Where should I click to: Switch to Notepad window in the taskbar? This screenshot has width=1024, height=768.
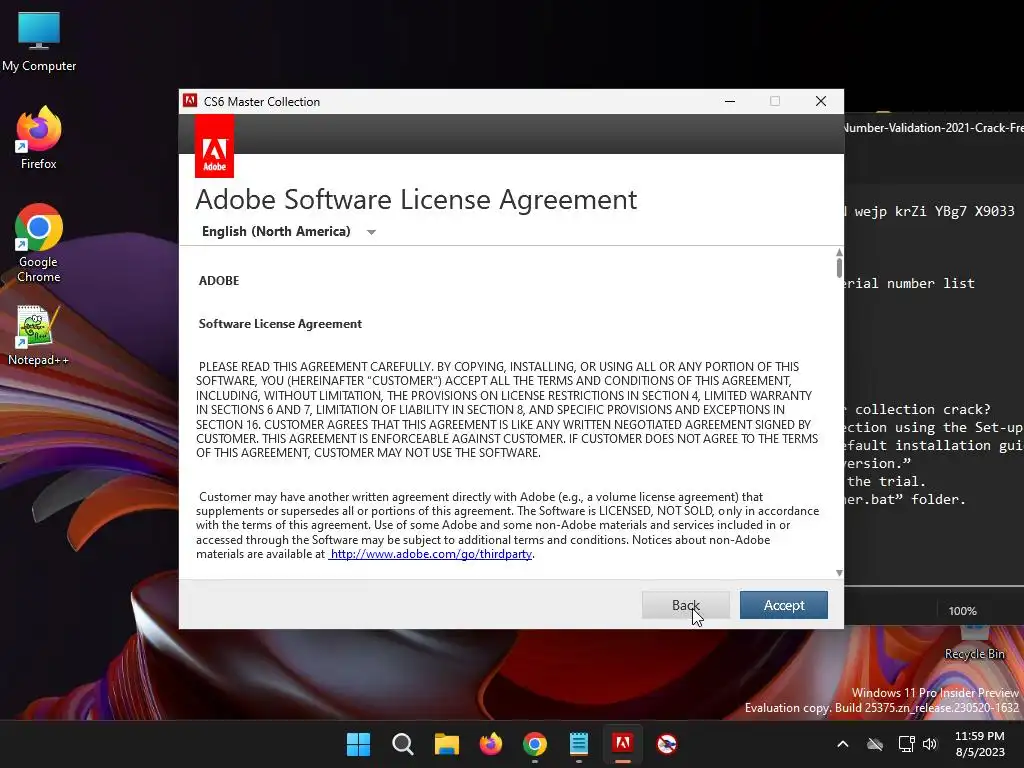(x=579, y=744)
